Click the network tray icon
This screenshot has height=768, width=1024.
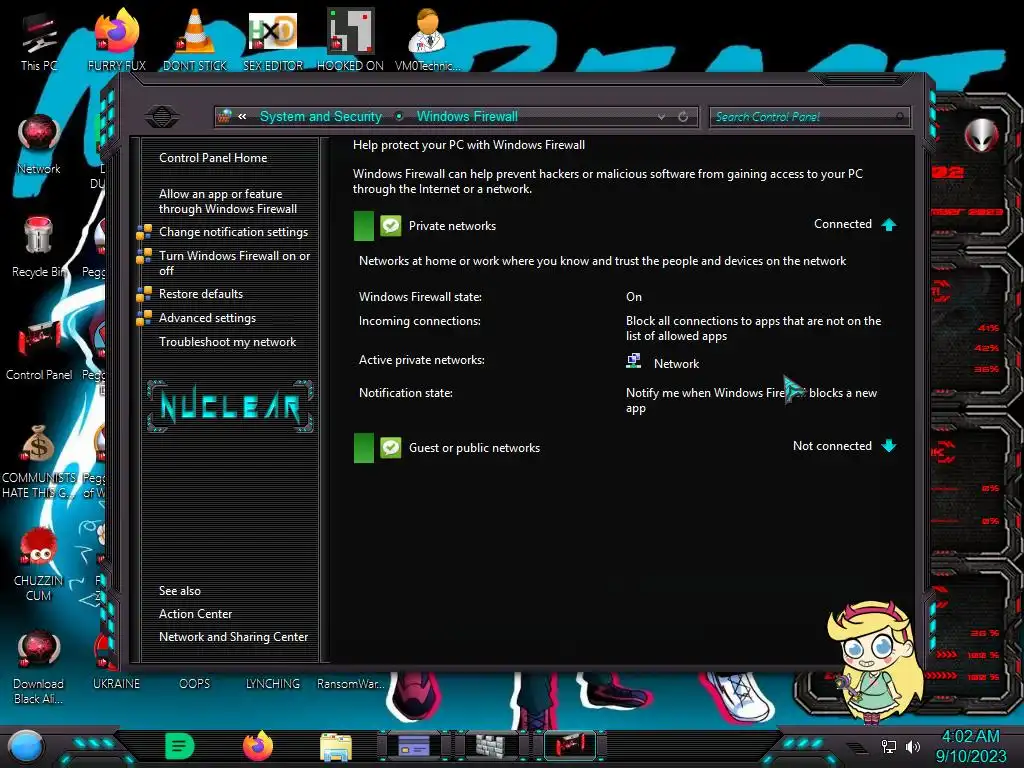(x=889, y=746)
